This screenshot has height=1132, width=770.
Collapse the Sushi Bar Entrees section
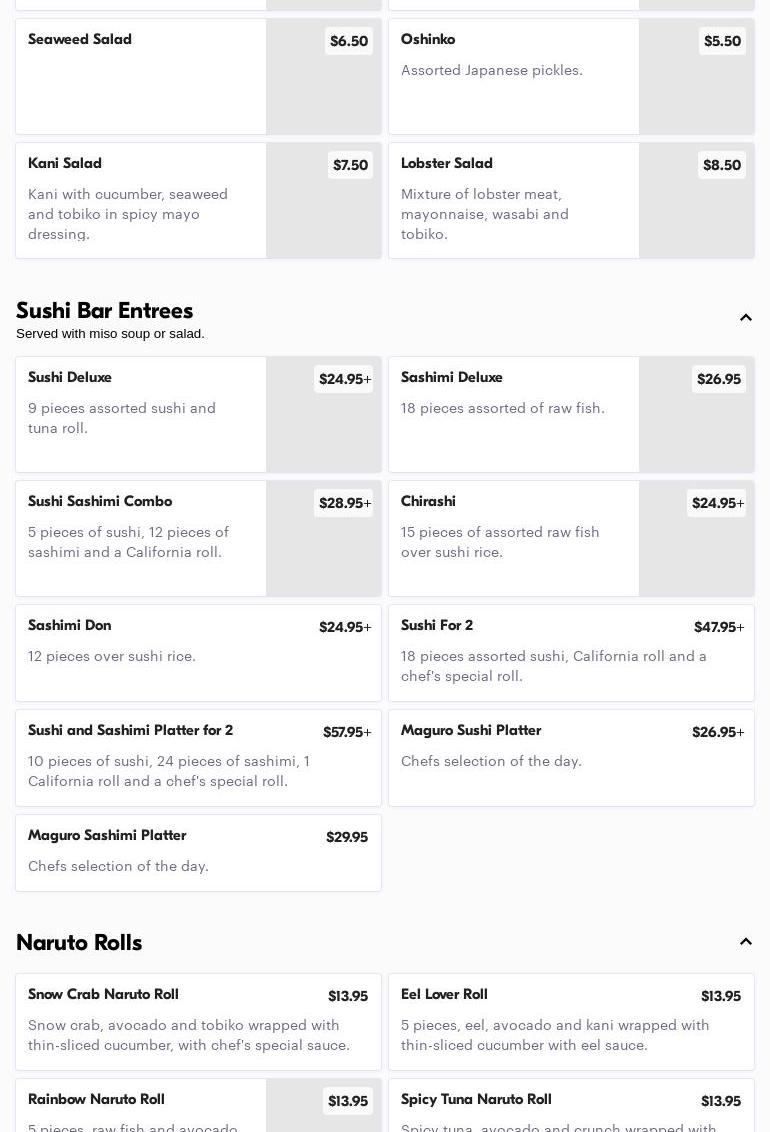[746, 318]
